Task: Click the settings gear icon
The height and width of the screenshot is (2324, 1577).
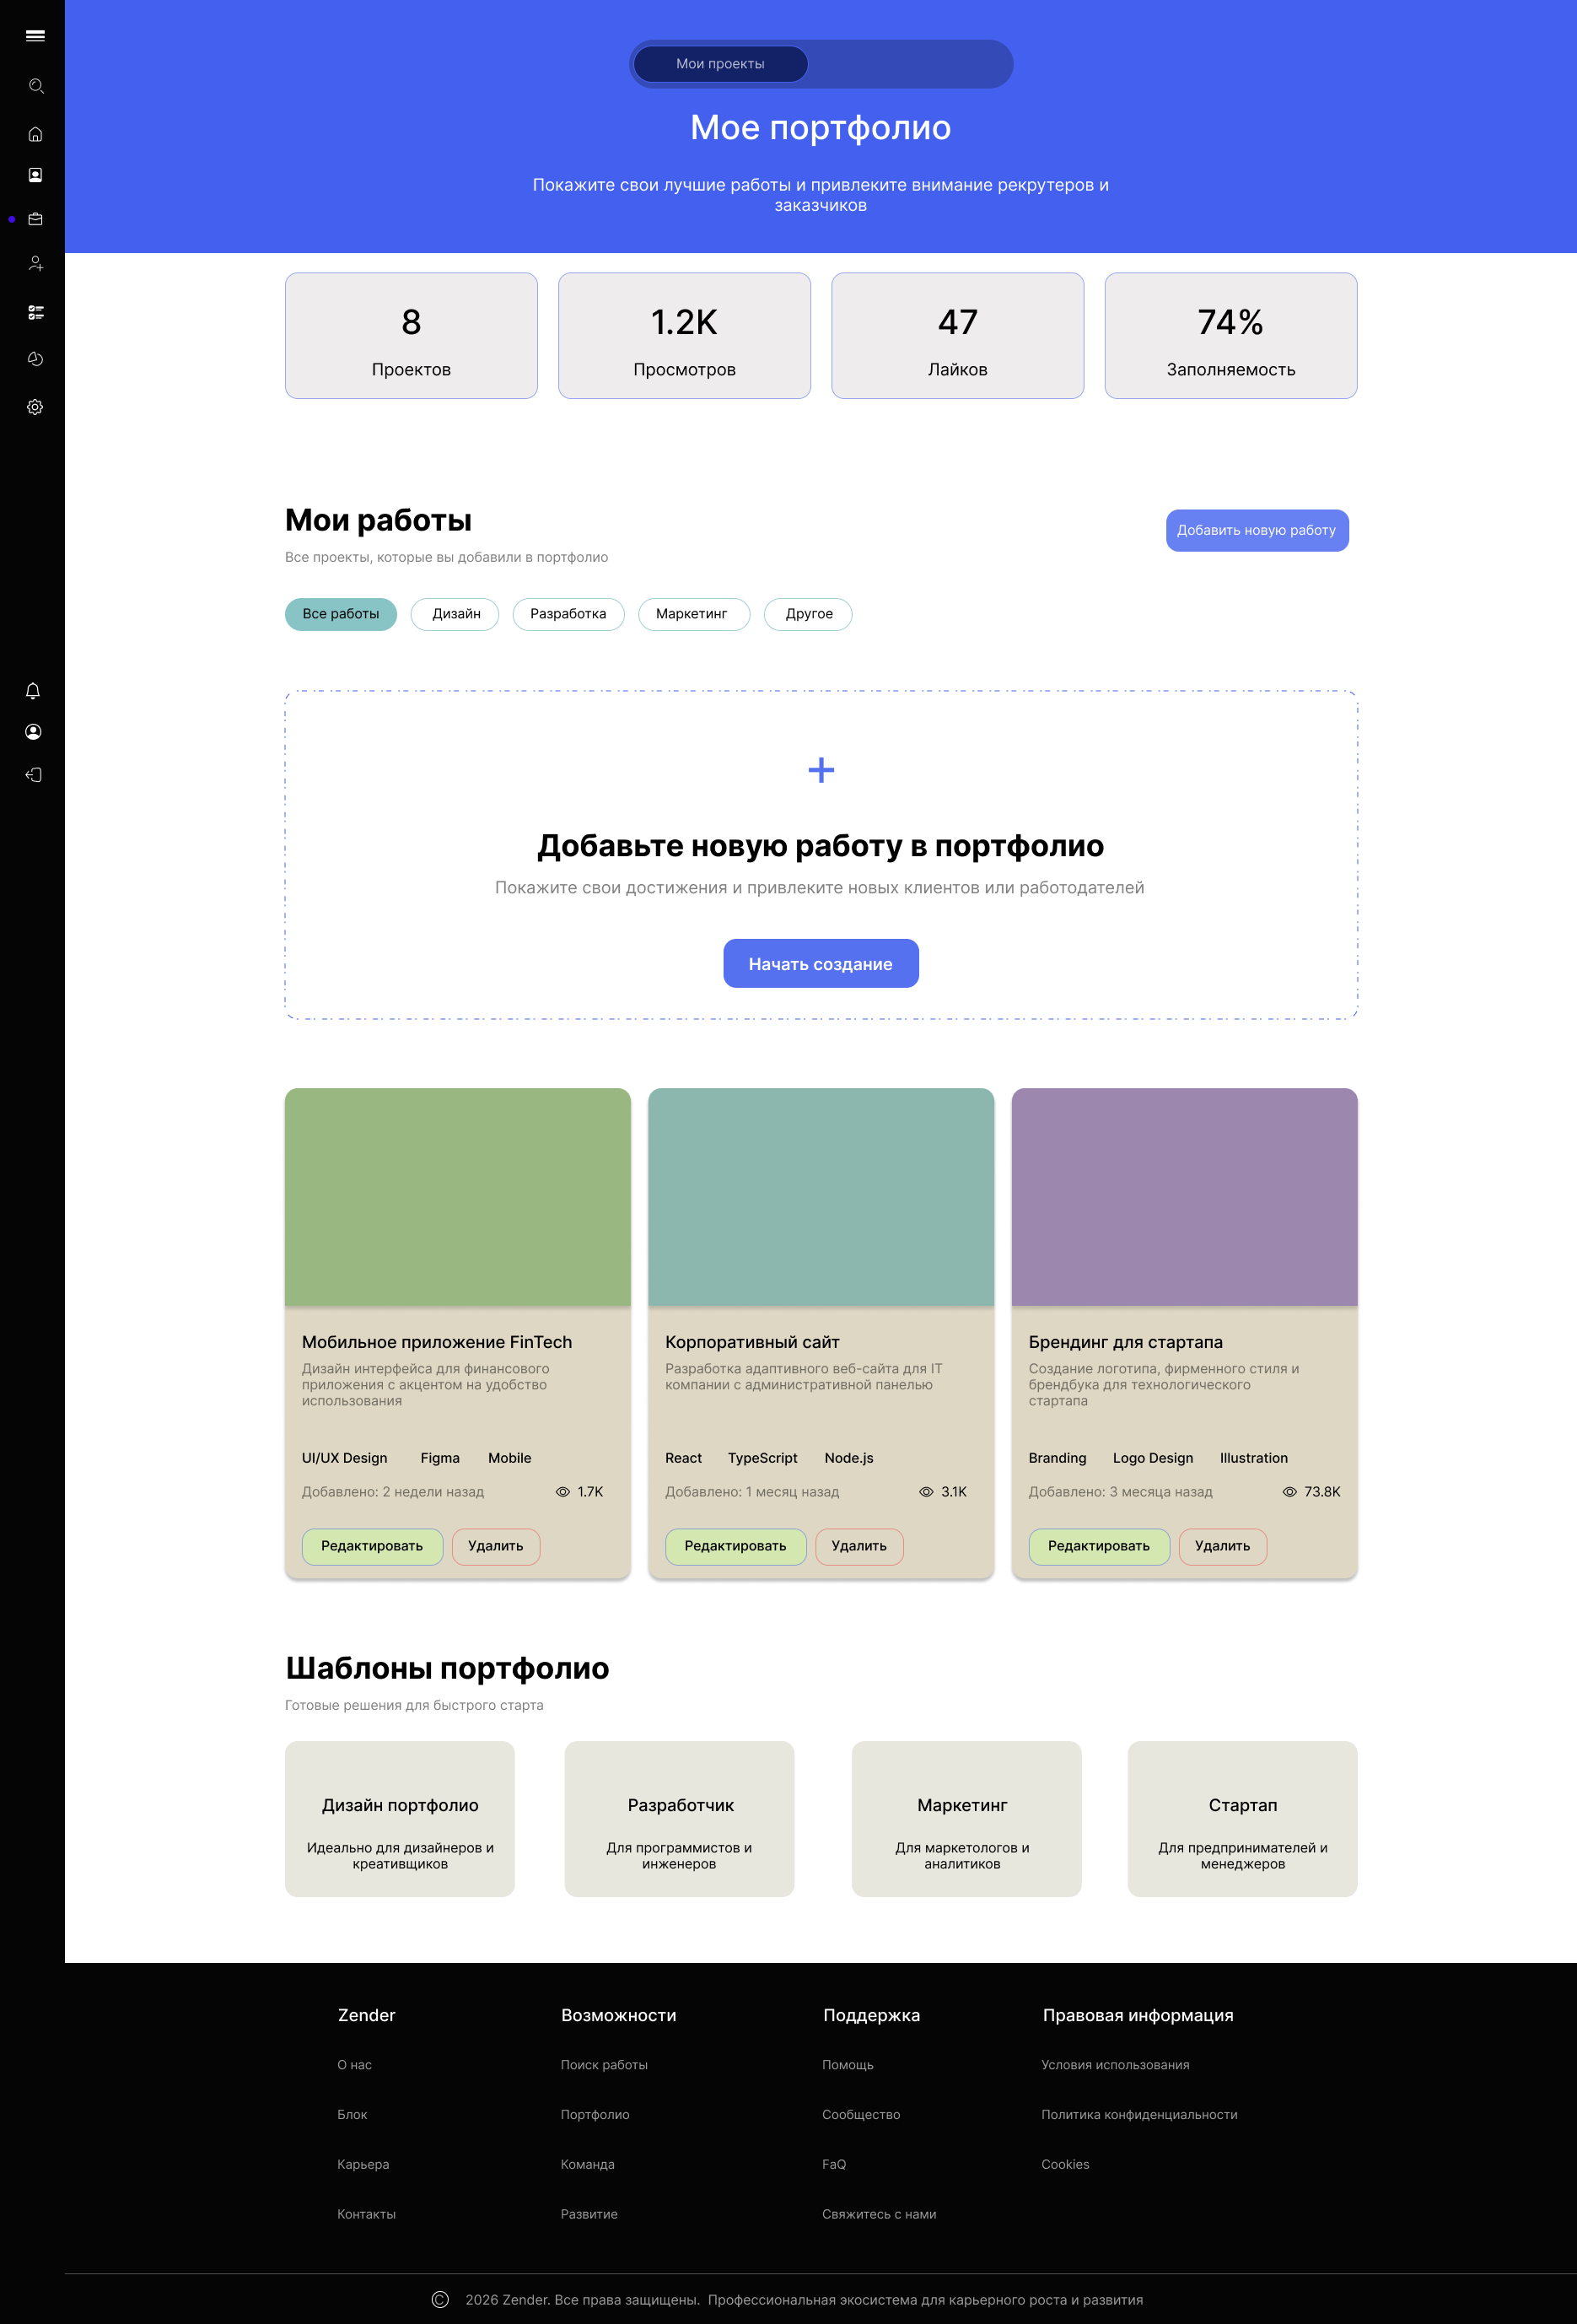Action: click(x=36, y=407)
